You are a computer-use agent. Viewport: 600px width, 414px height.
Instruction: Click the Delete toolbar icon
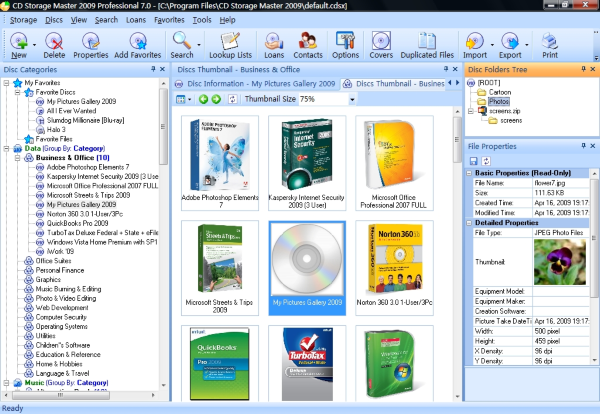(x=55, y=44)
